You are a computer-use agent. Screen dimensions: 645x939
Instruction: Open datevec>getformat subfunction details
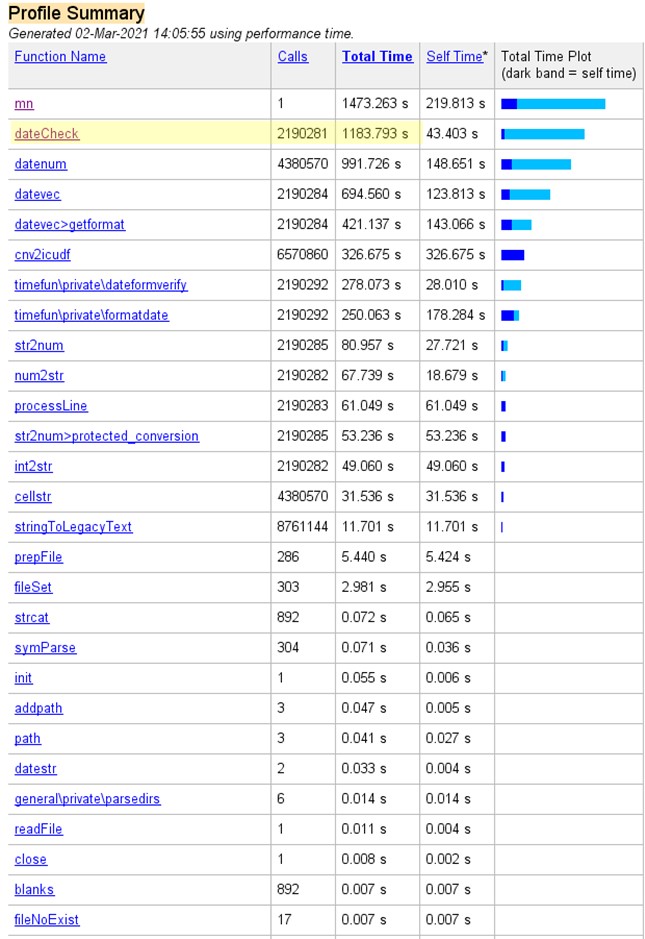click(x=70, y=225)
